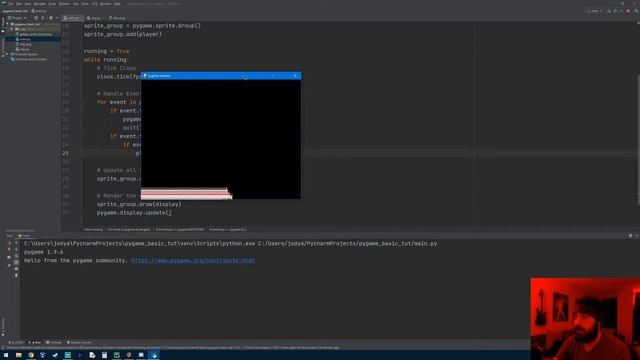Switch to the third editor tab

[118, 18]
